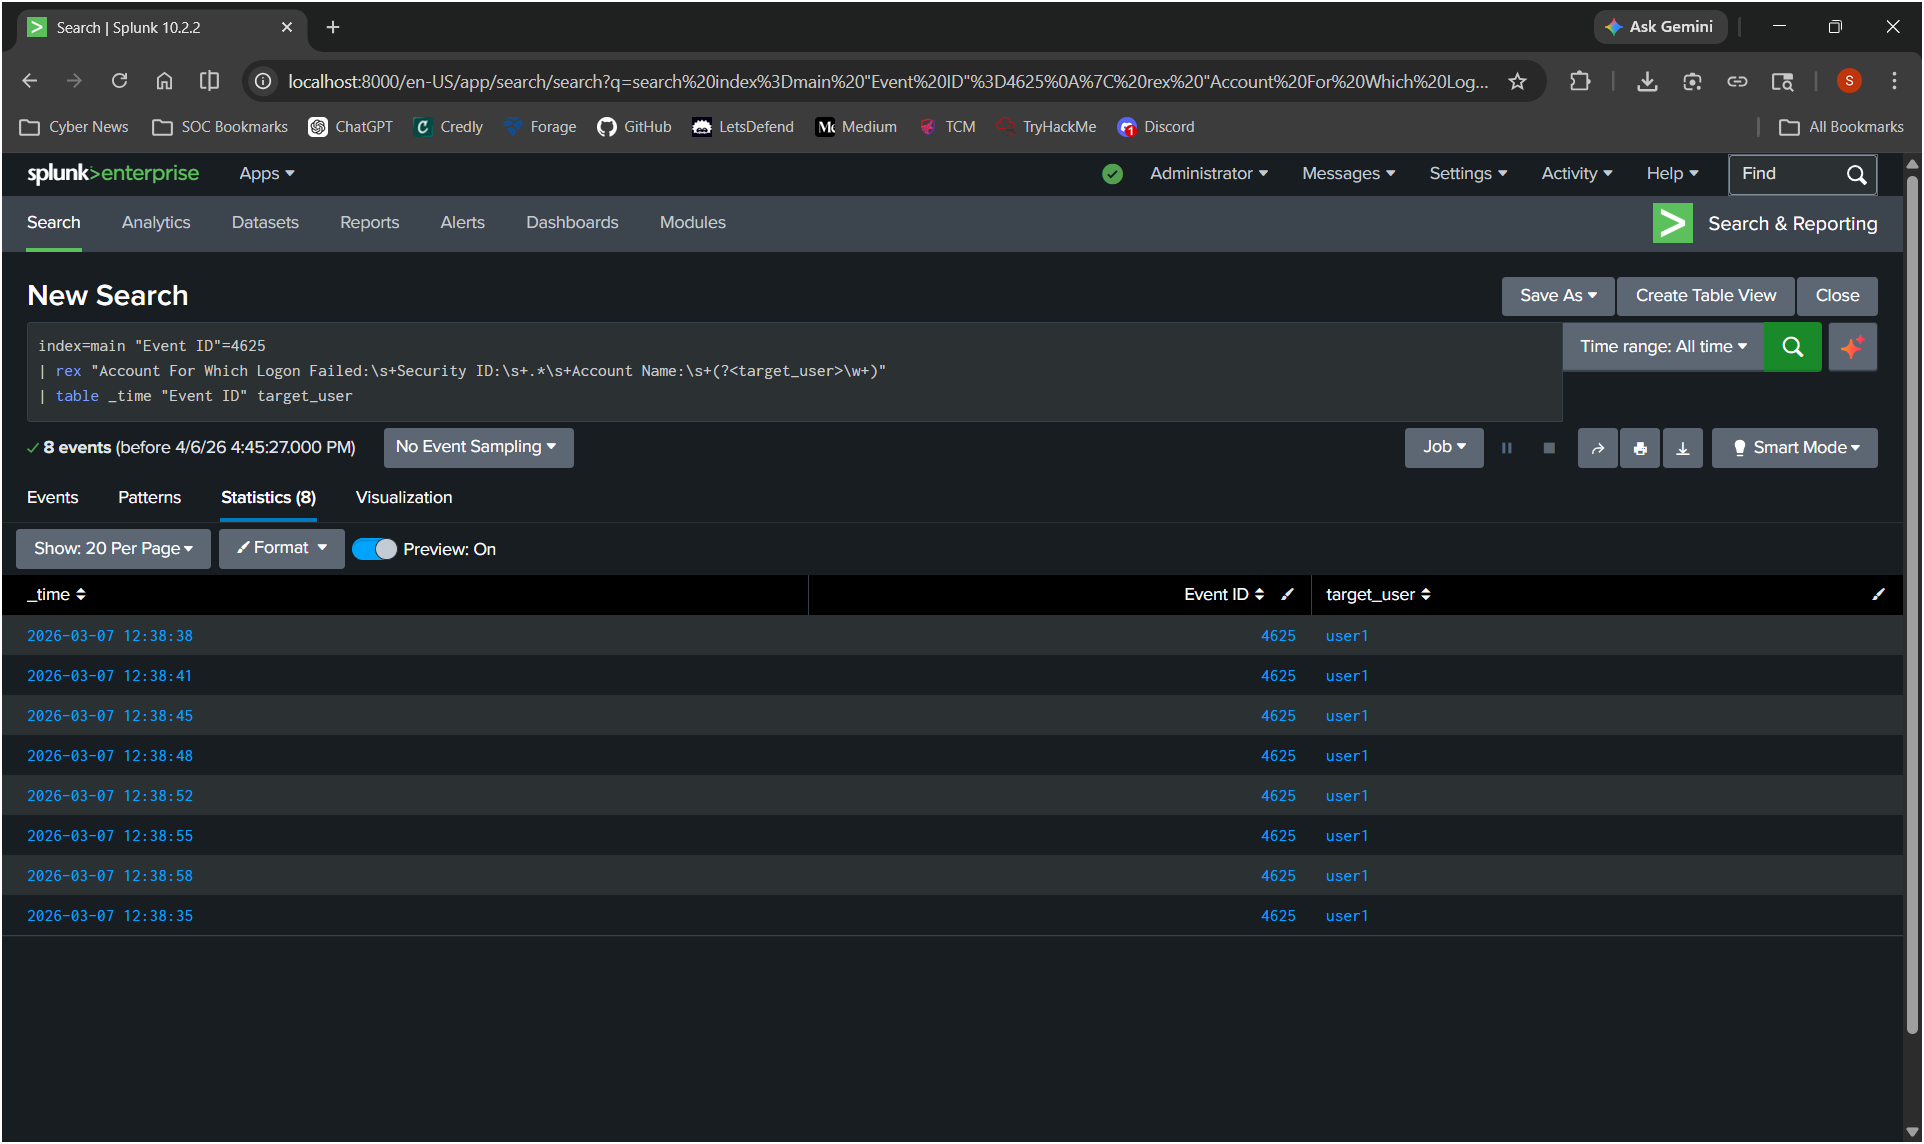Click the share job arrow icon

(x=1597, y=448)
